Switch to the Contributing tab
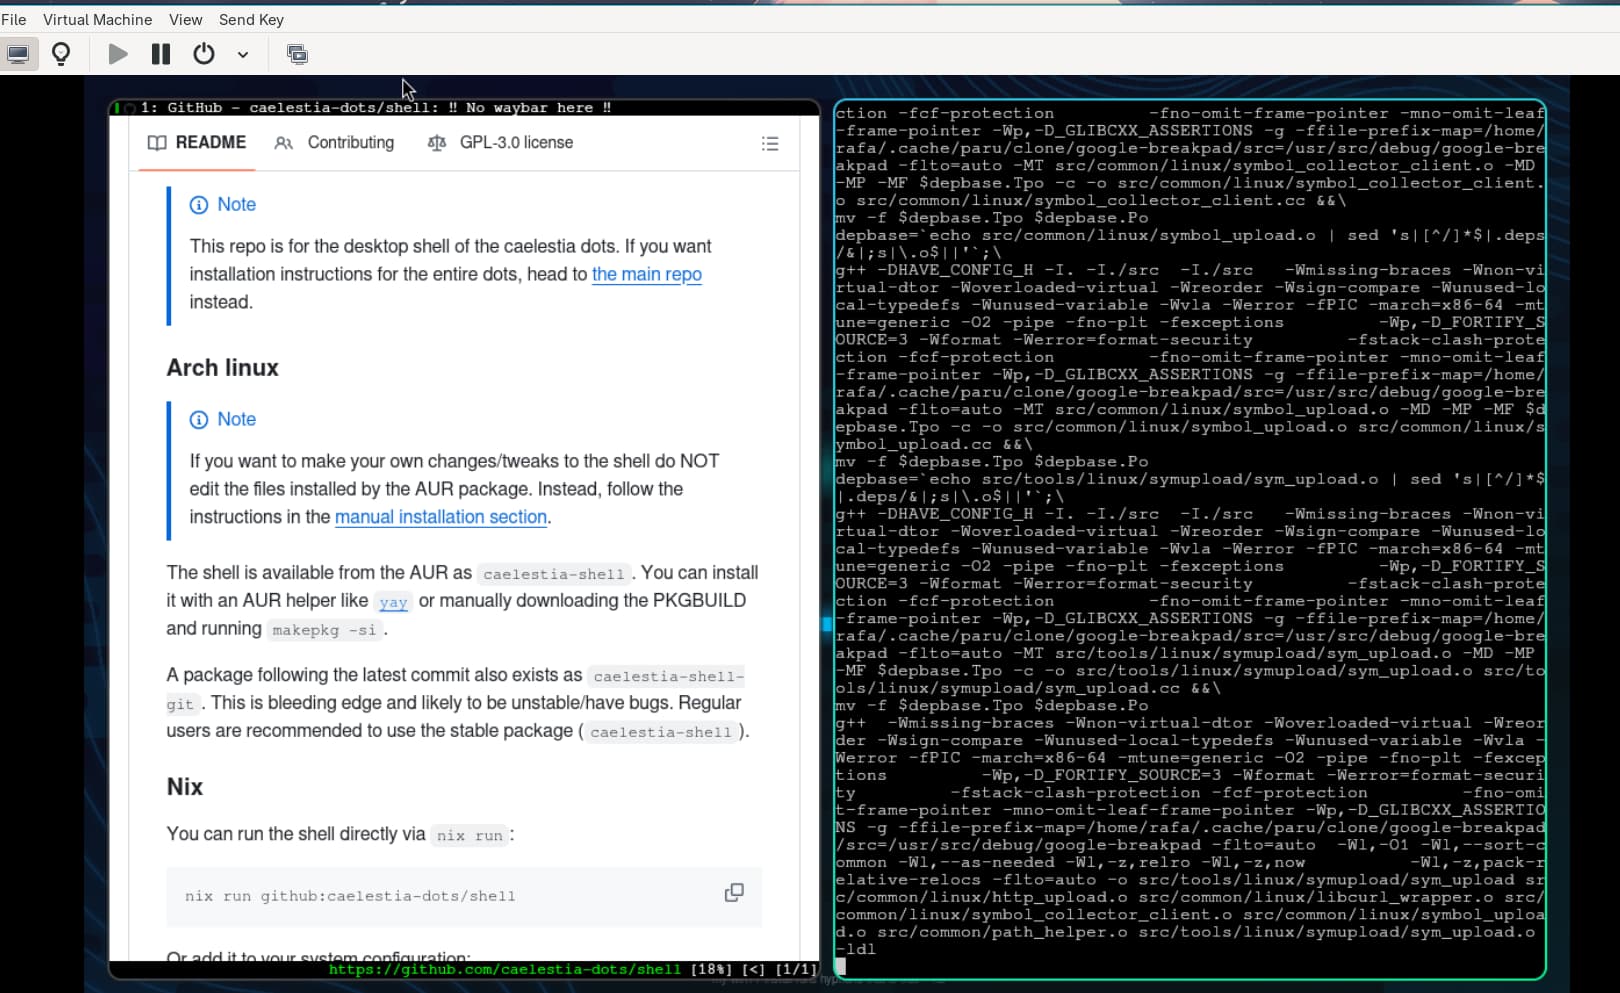 334,143
